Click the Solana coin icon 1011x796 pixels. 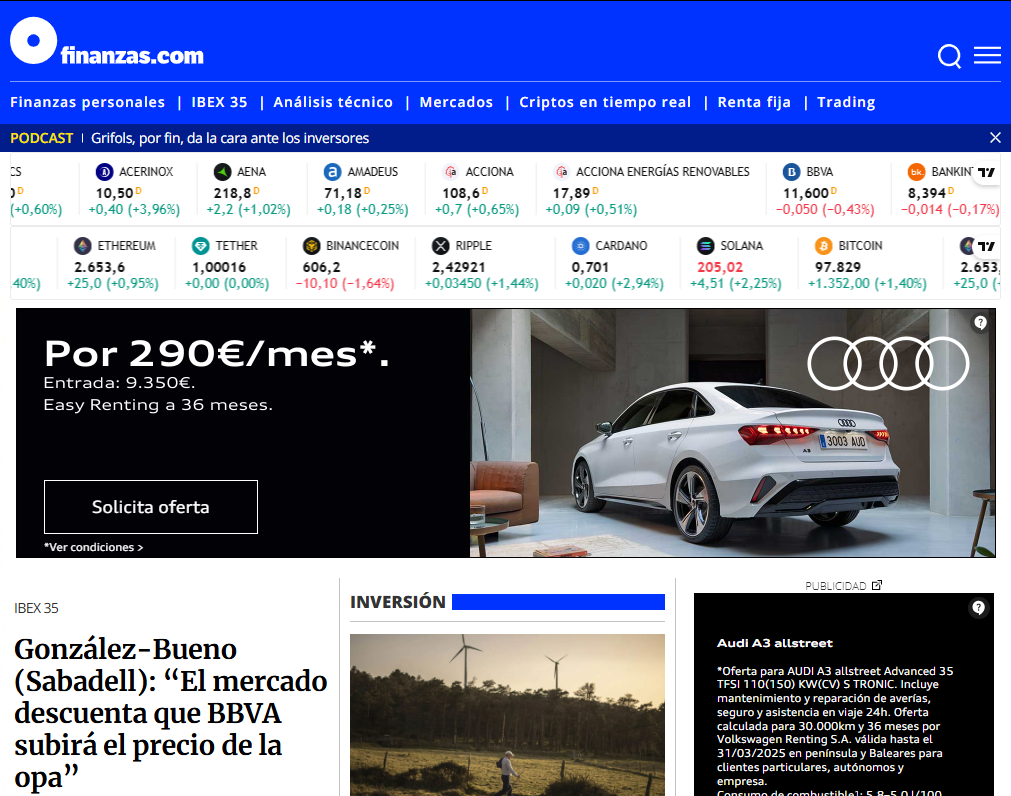click(705, 246)
